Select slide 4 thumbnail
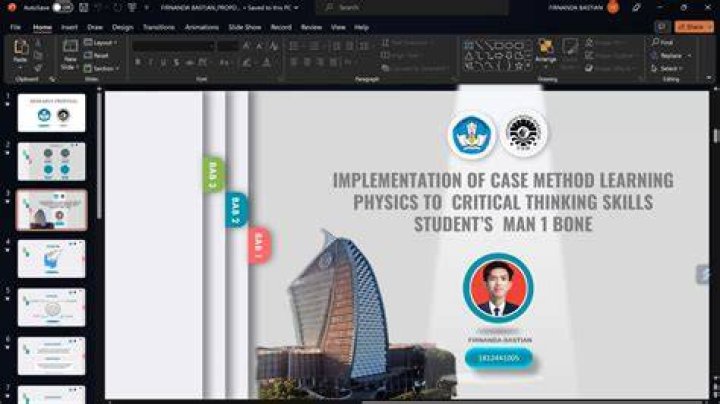Screen dimensions: 720x404 pyautogui.click(x=51, y=258)
